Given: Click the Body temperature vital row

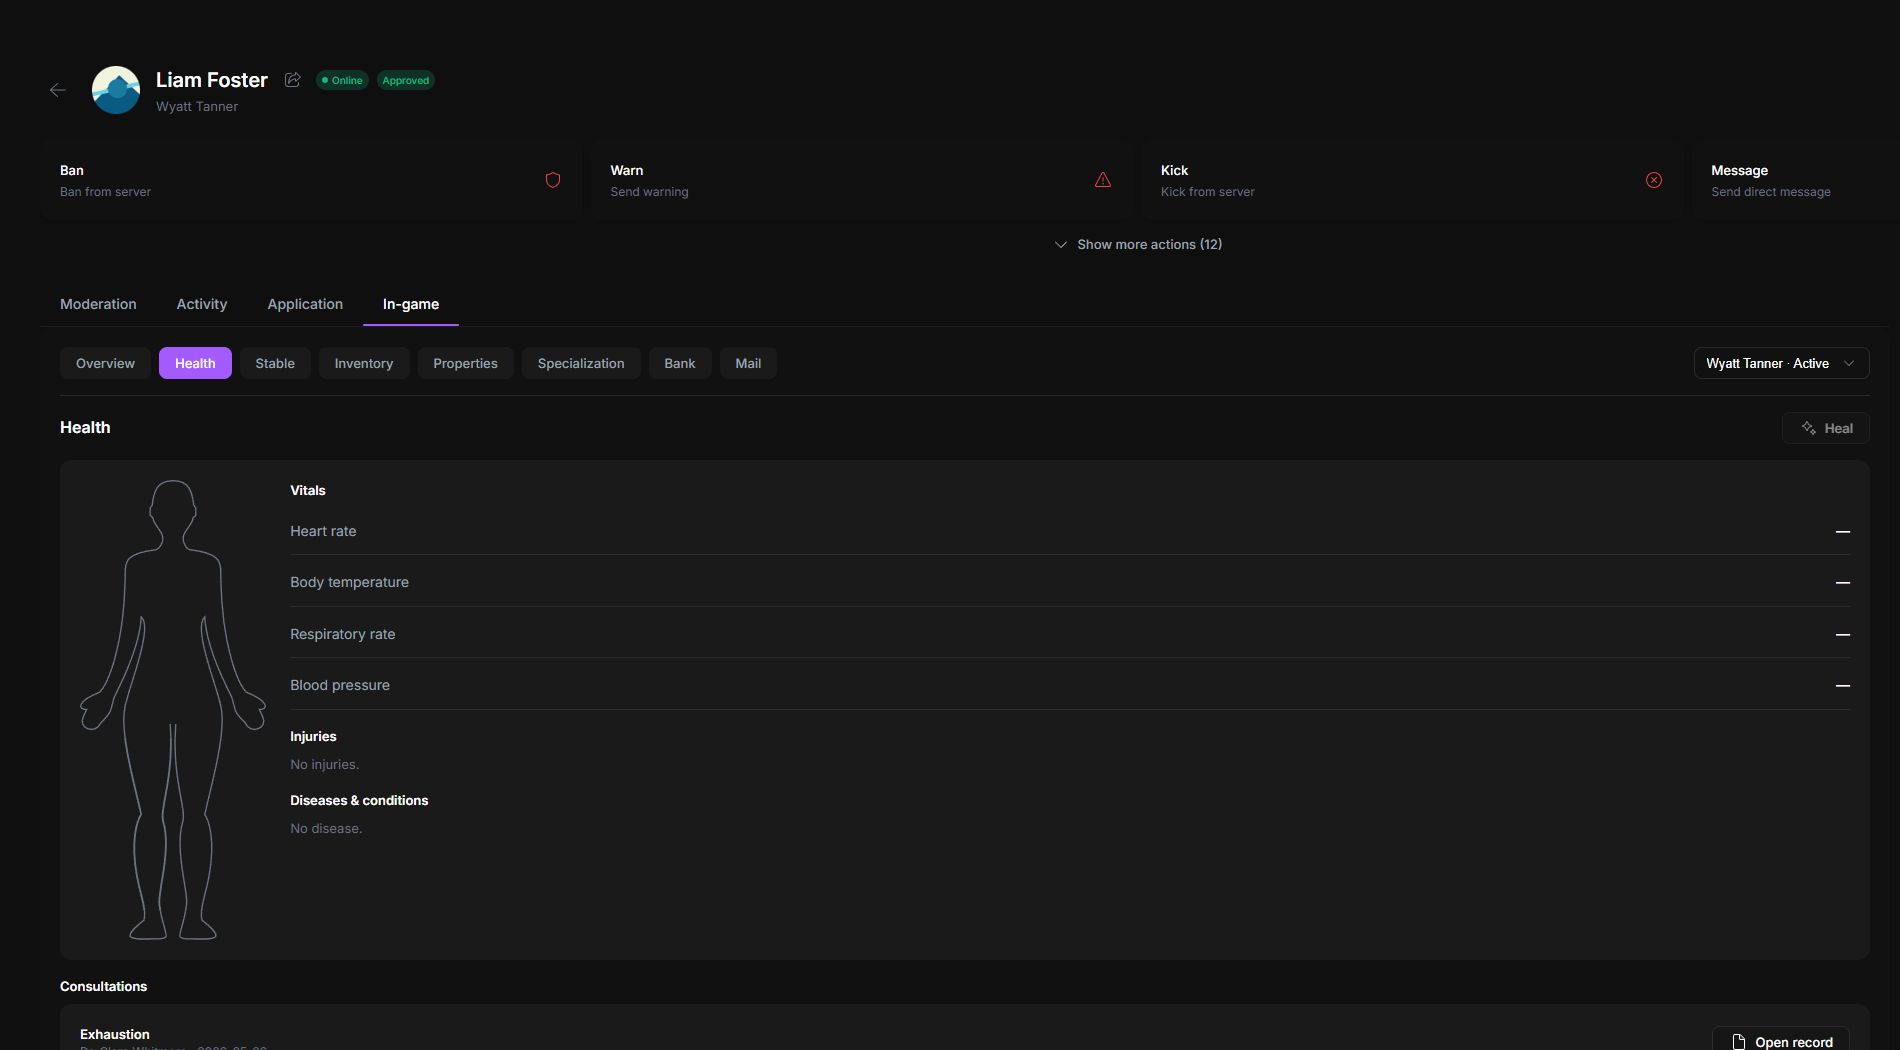Looking at the screenshot, I should point(1070,582).
